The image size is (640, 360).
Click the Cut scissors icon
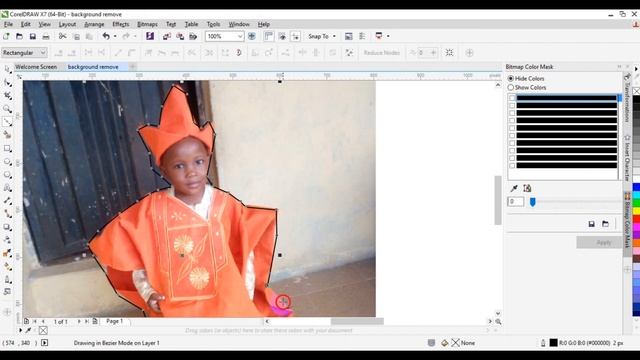pos(62,36)
